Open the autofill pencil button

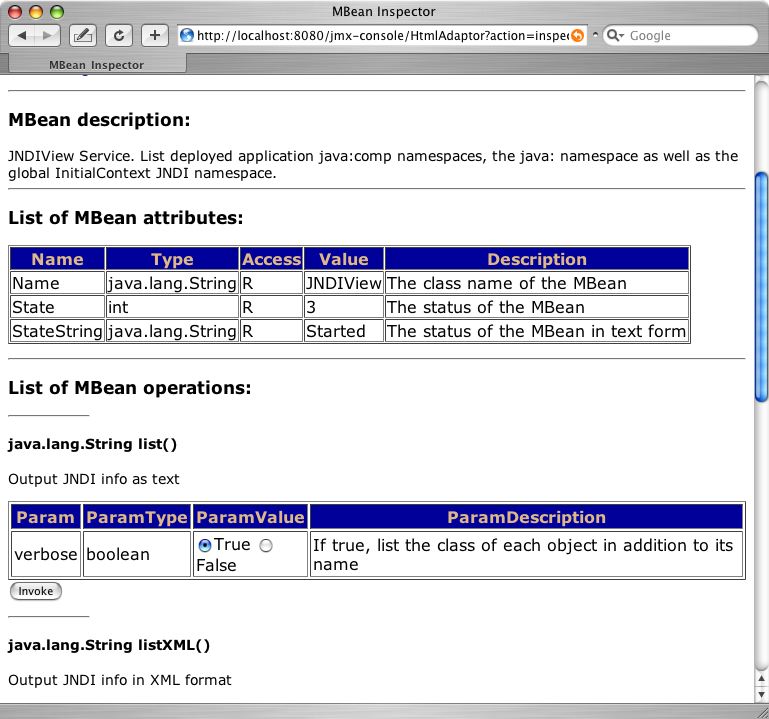click(82, 35)
